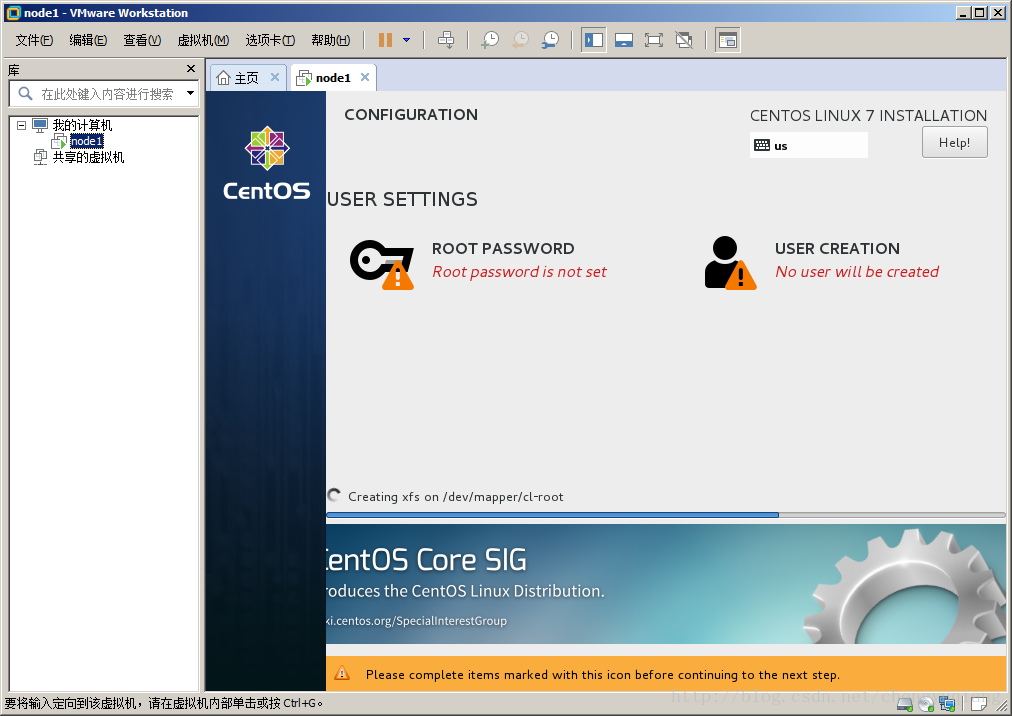Click 'Creating xfs on /dev/mapper/cl-root' status text

[455, 496]
